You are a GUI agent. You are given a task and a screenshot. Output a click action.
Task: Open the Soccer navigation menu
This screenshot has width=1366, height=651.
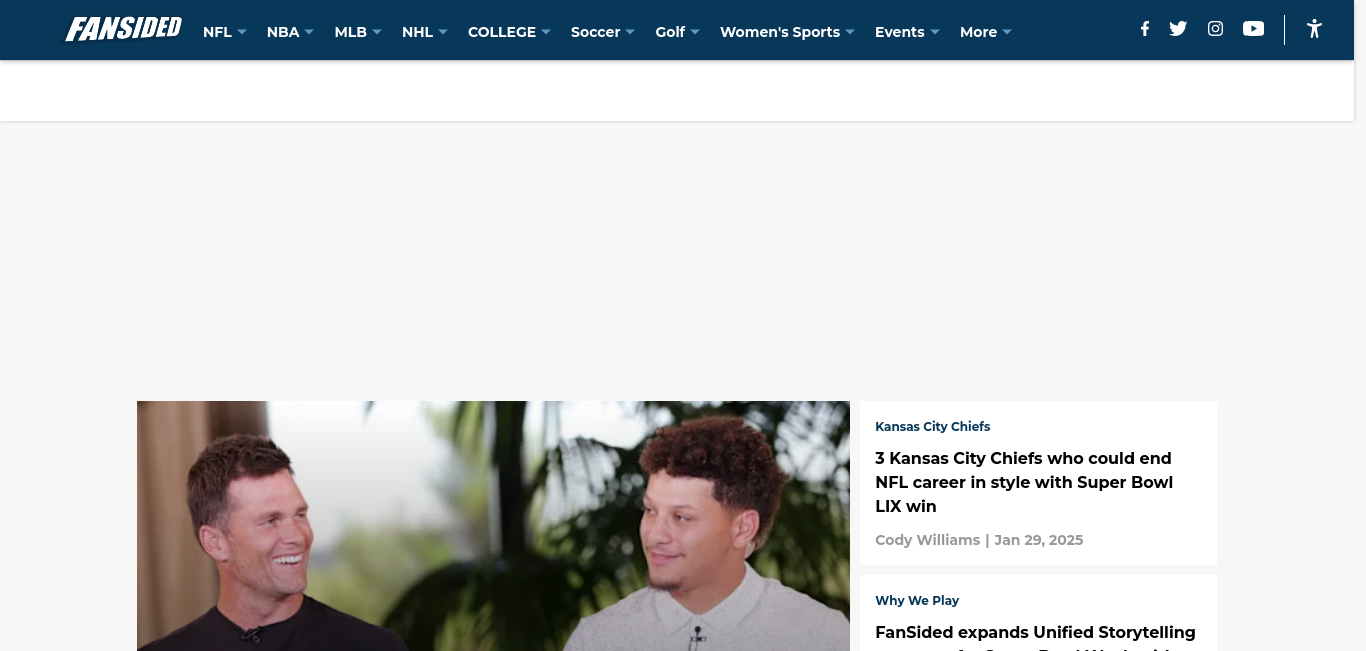pos(603,32)
